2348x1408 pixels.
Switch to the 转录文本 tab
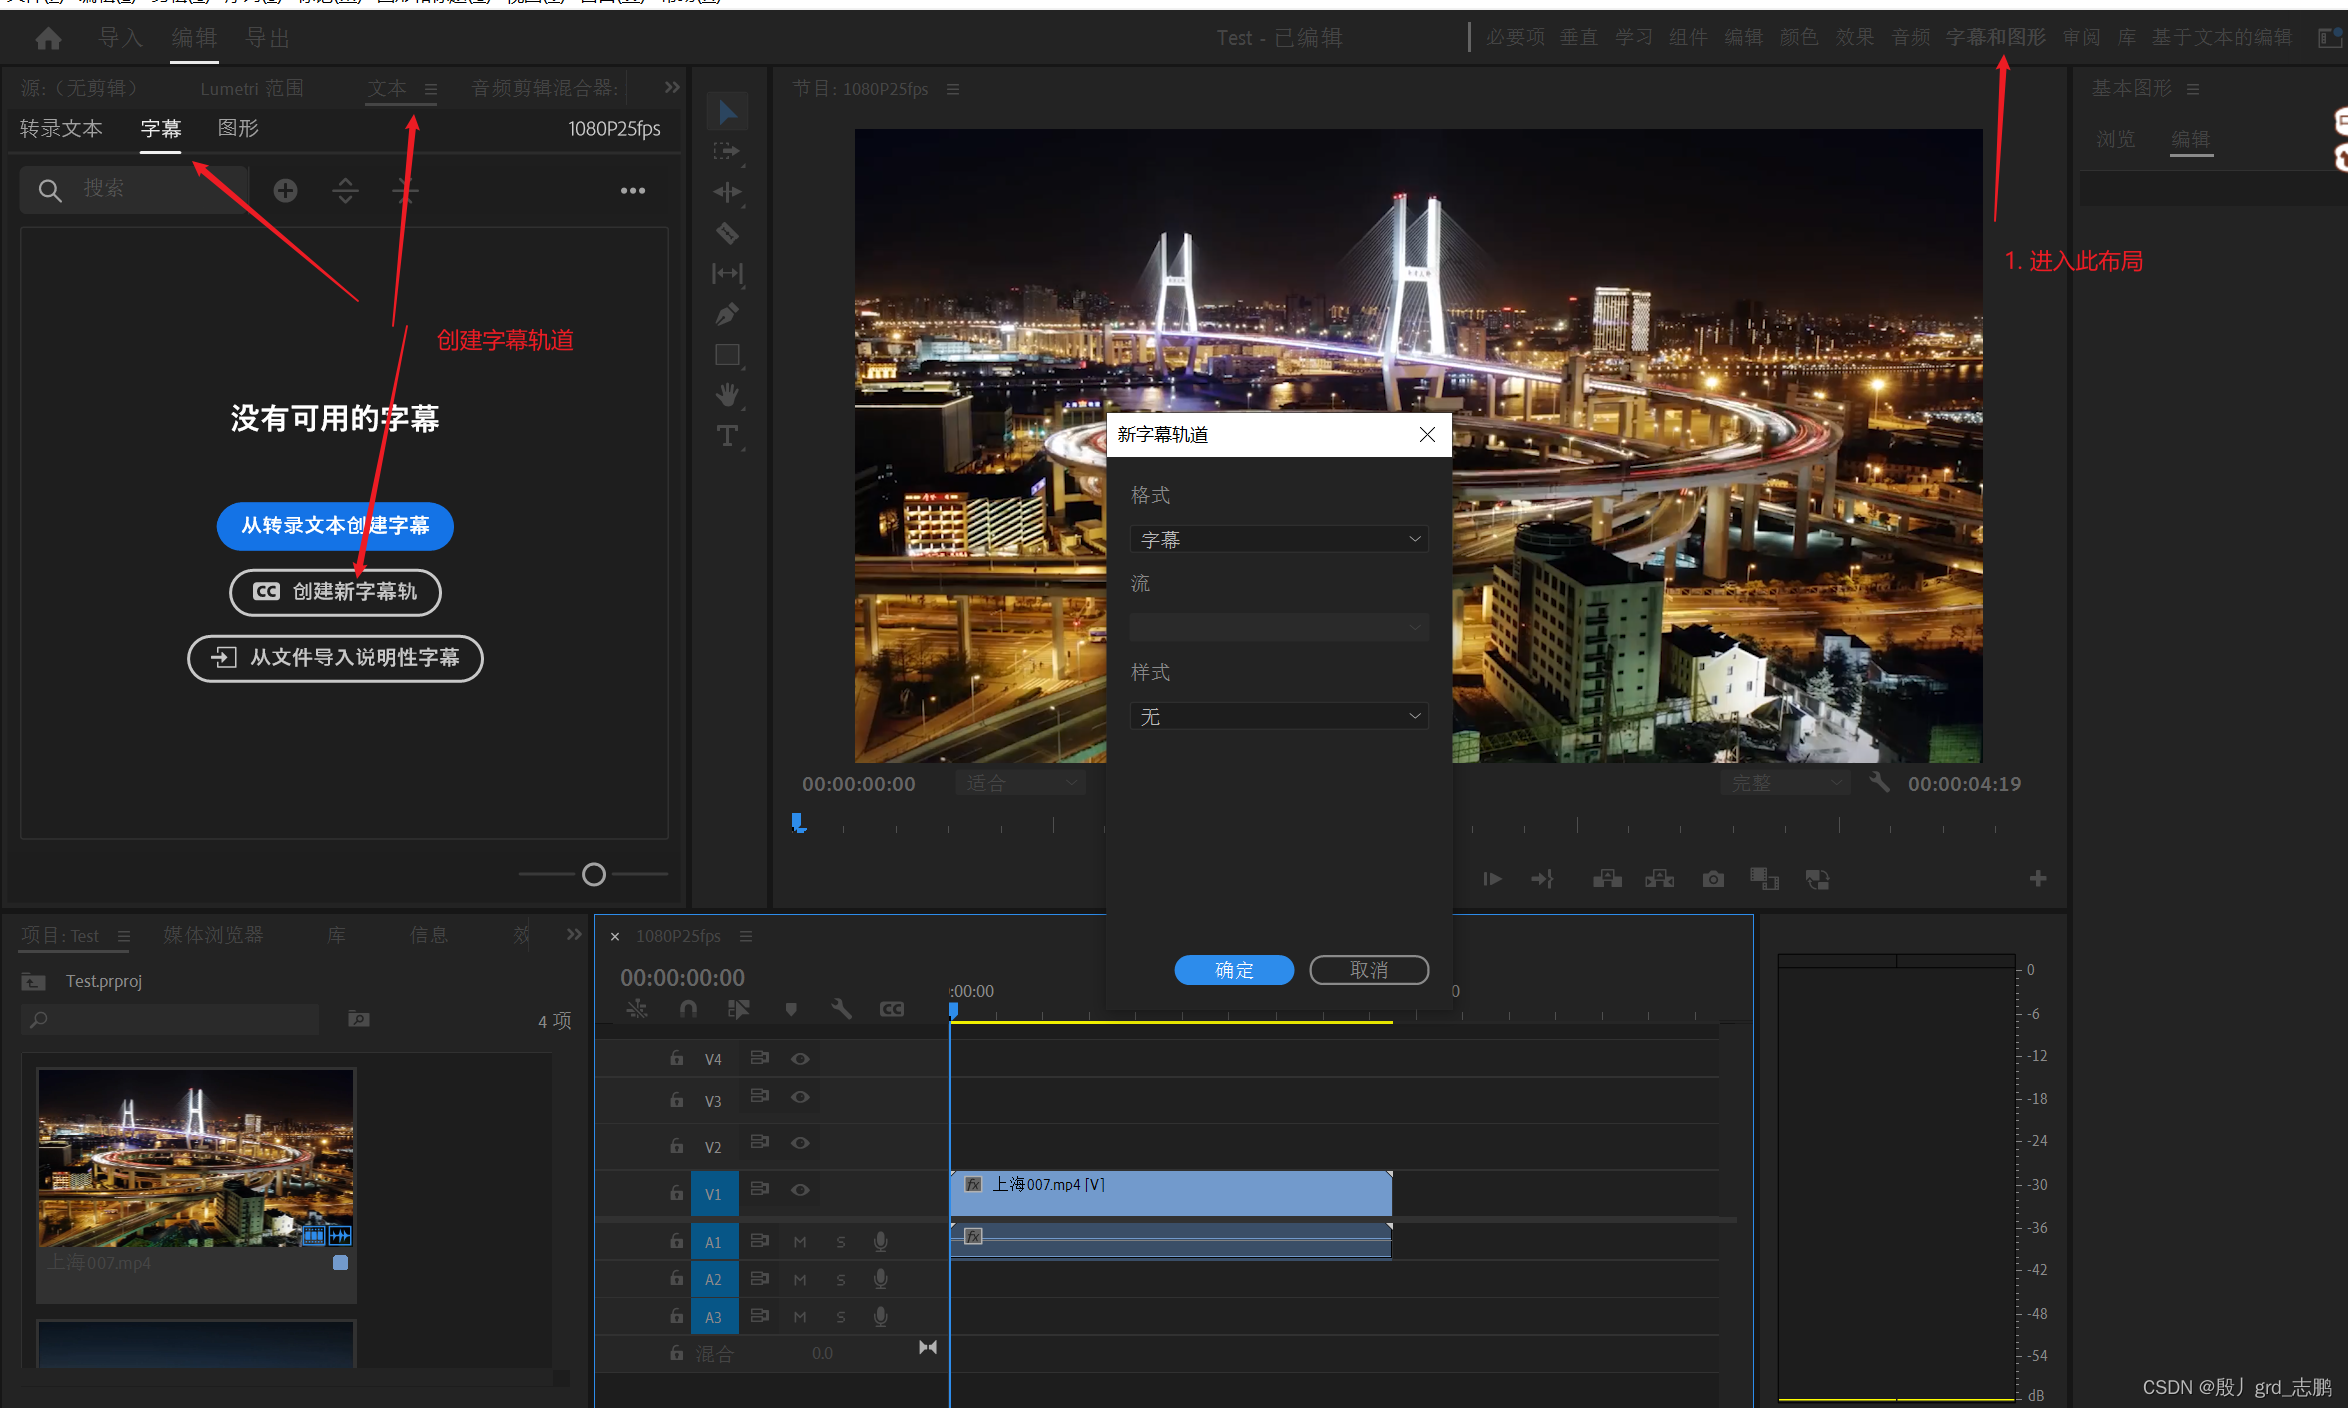61,129
